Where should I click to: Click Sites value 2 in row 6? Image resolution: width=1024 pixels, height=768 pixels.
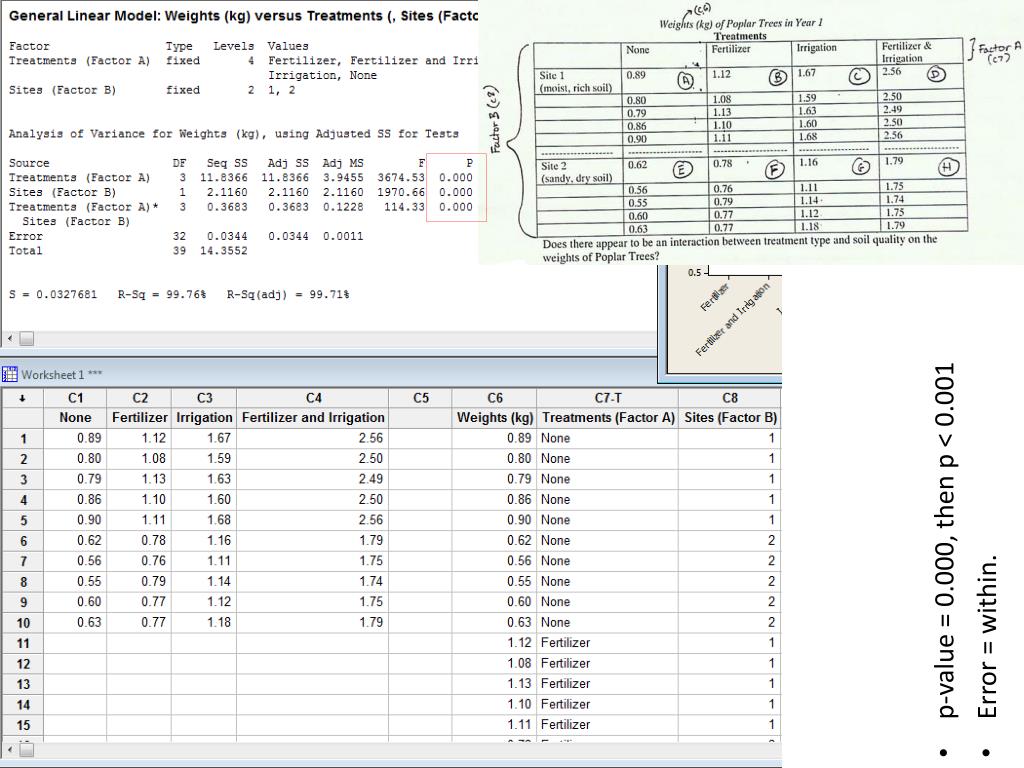(729, 541)
